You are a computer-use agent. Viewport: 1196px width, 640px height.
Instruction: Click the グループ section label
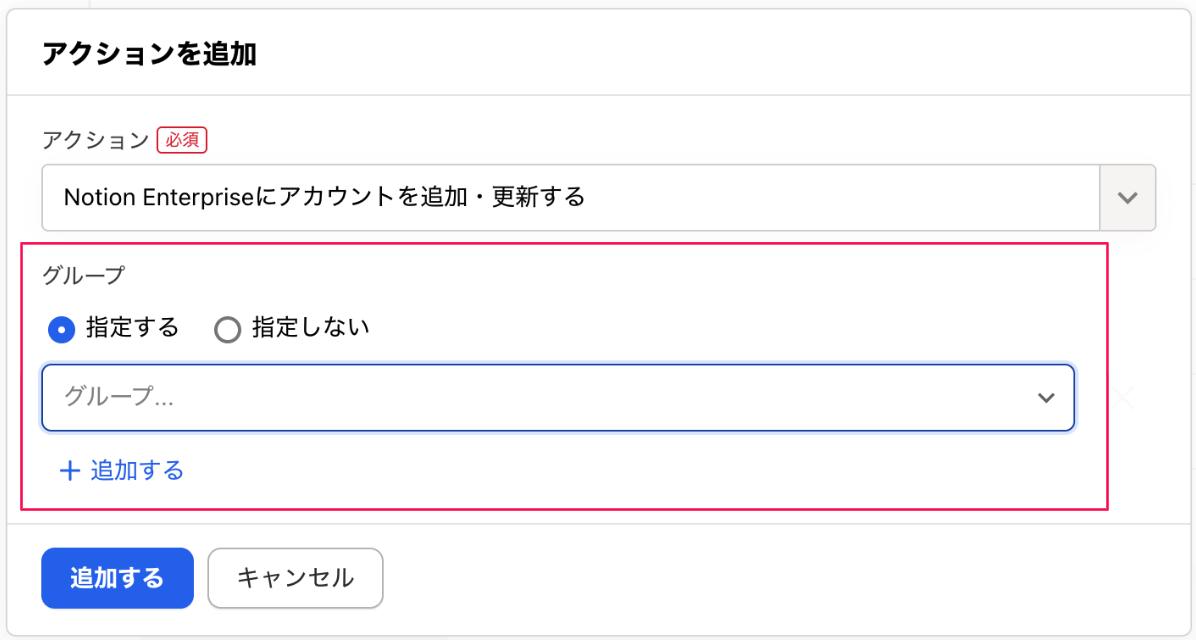[83, 275]
